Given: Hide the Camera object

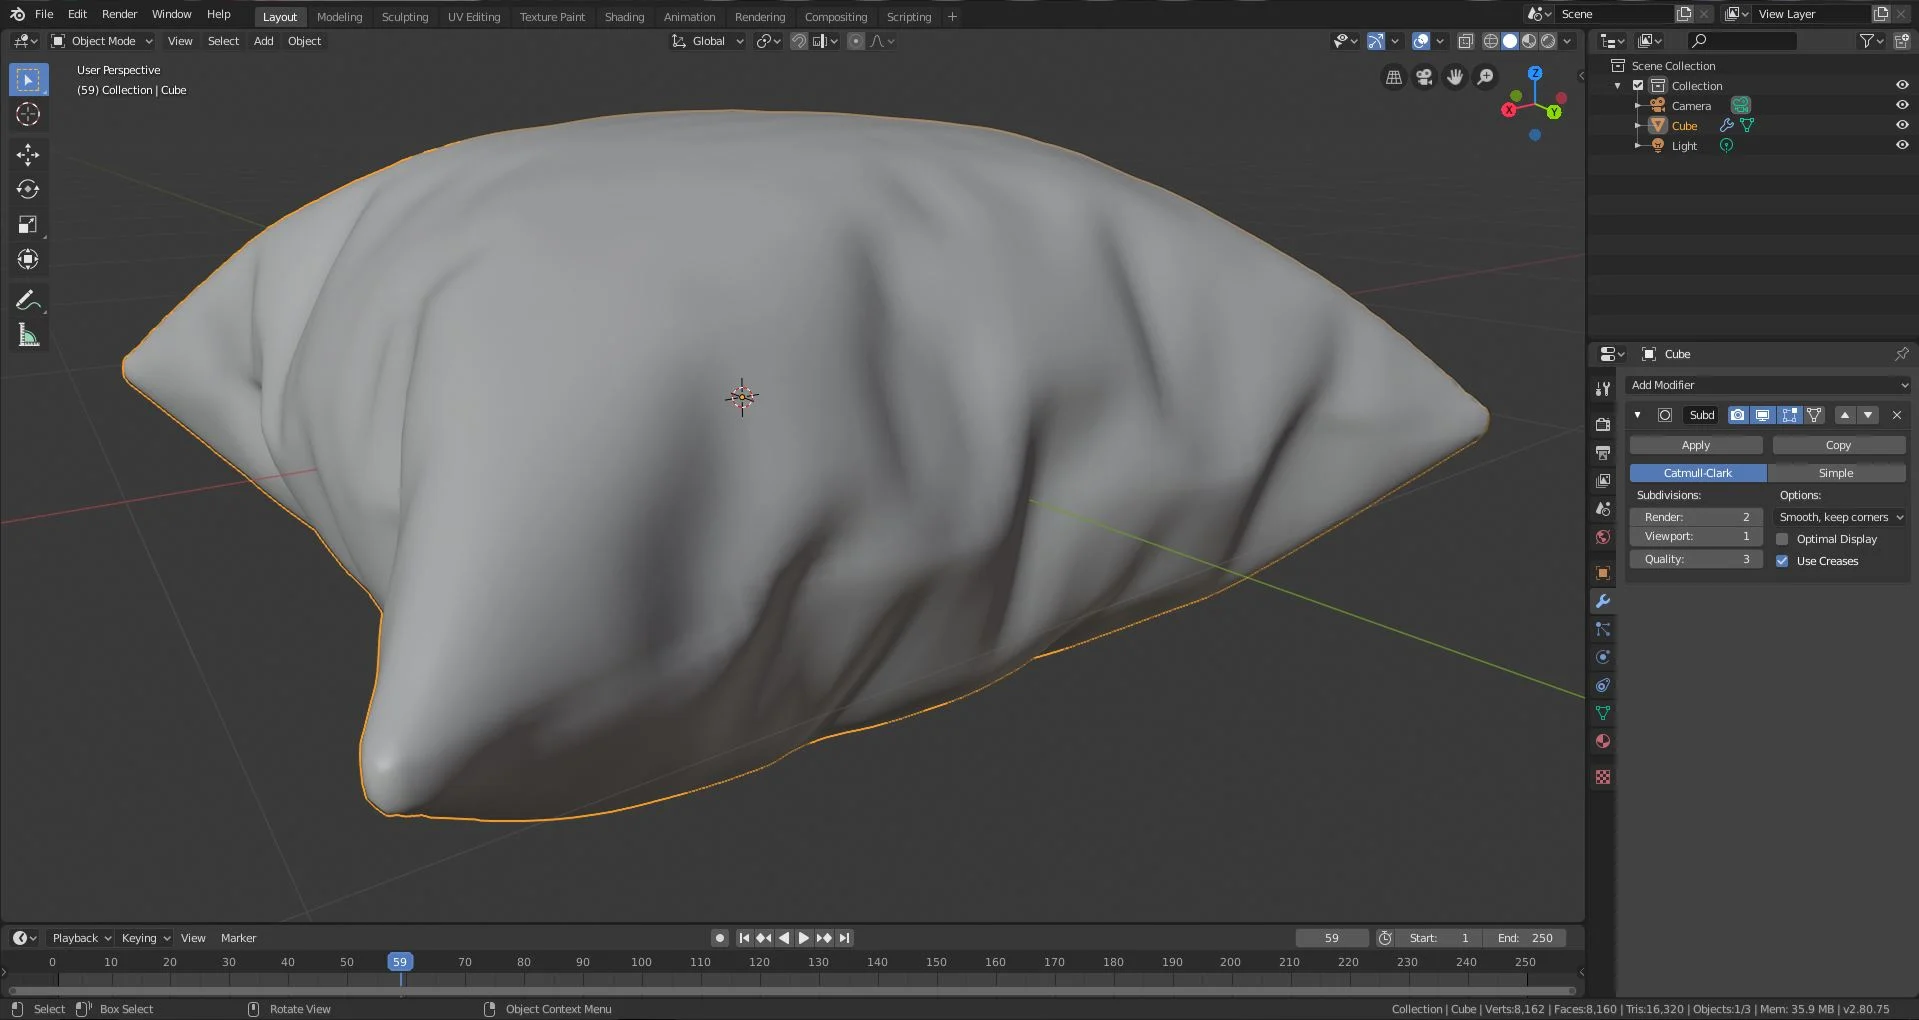Looking at the screenshot, I should 1902,106.
